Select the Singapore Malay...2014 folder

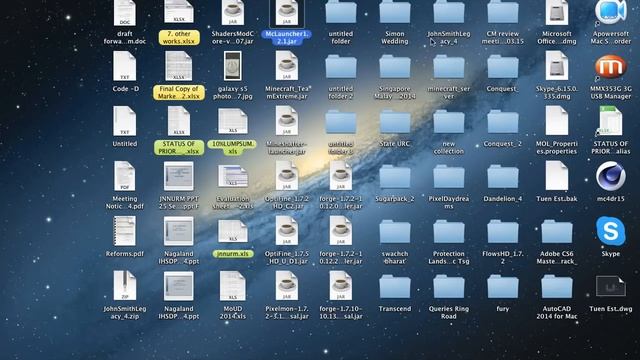(x=395, y=67)
